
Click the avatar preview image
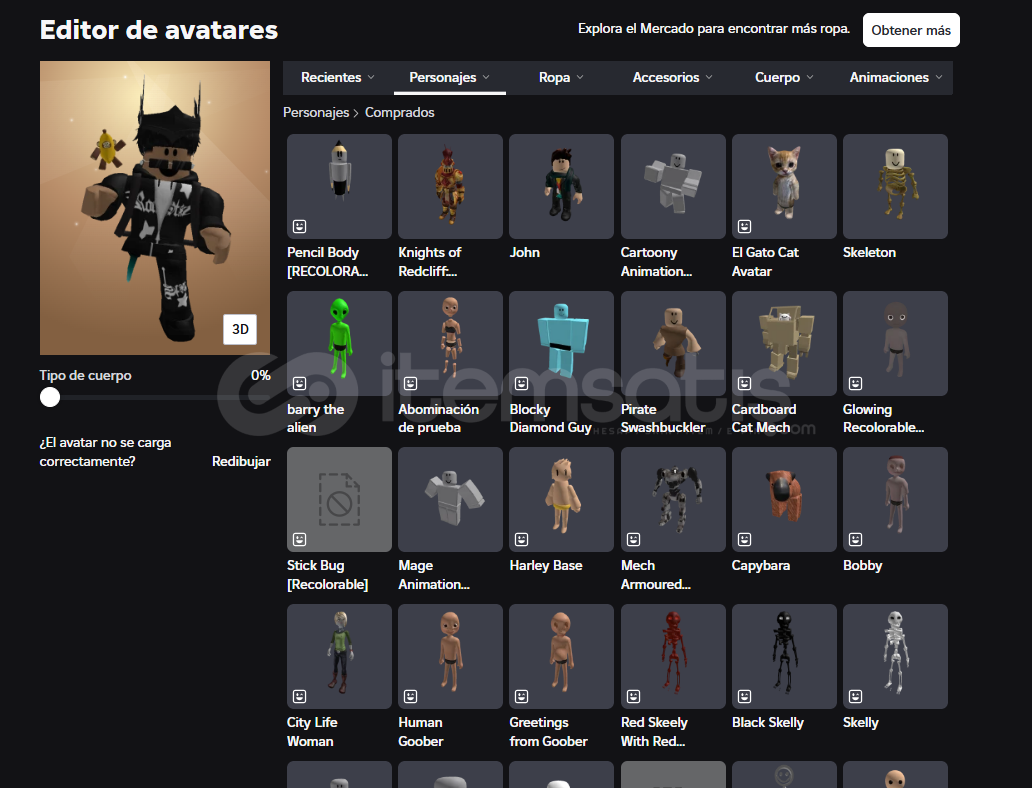[155, 208]
